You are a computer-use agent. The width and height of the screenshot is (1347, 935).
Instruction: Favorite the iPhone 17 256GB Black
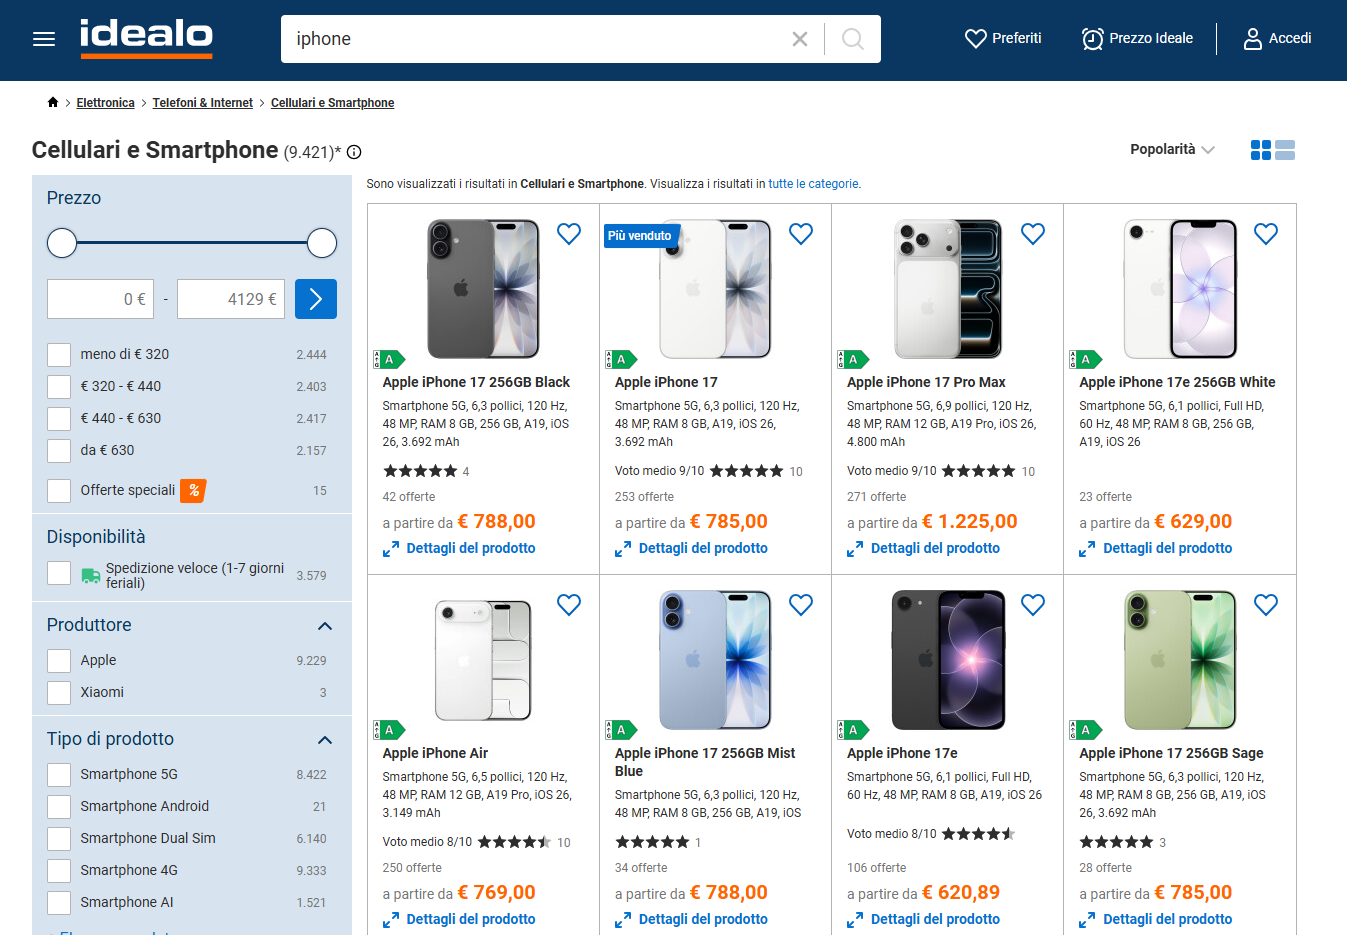pyautogui.click(x=569, y=234)
